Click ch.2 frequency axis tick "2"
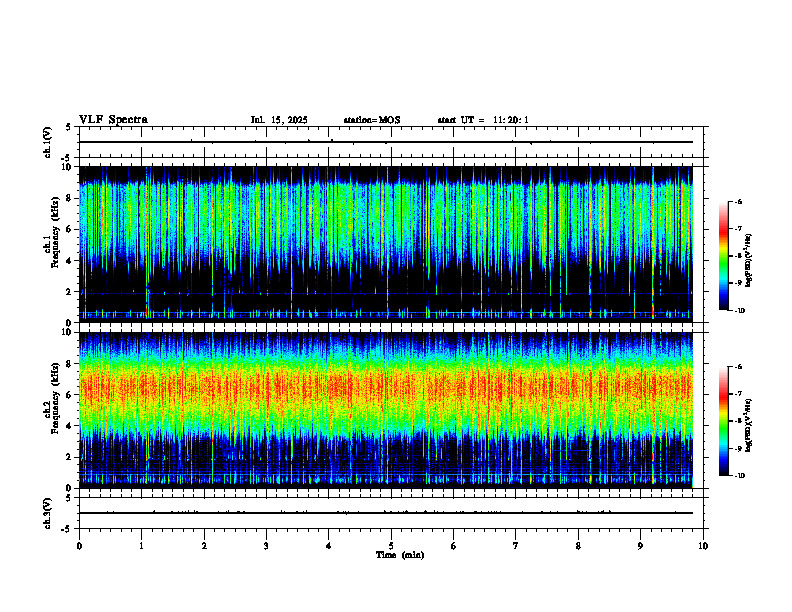 (69, 457)
